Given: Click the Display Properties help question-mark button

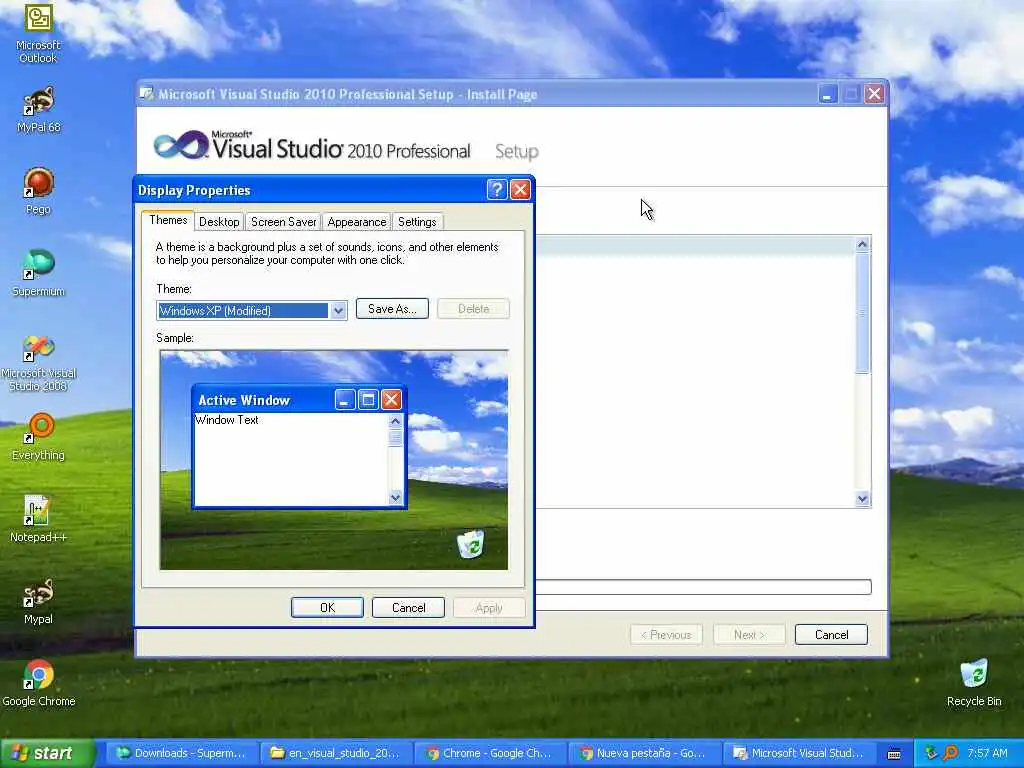Looking at the screenshot, I should 497,189.
